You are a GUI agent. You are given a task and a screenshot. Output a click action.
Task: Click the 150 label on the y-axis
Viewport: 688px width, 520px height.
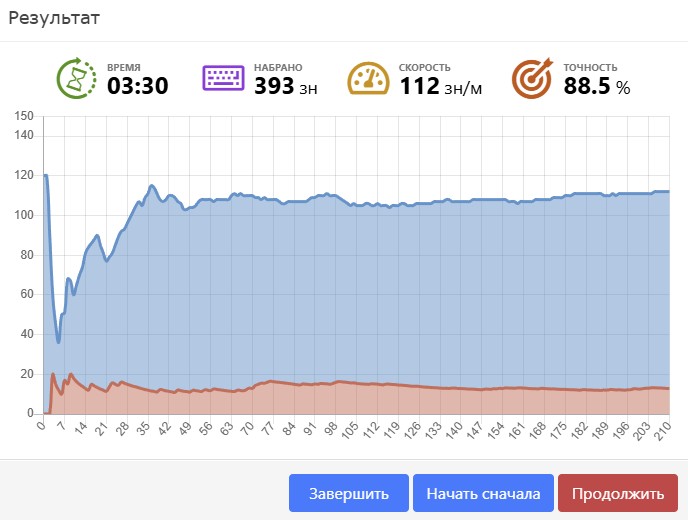(25, 116)
